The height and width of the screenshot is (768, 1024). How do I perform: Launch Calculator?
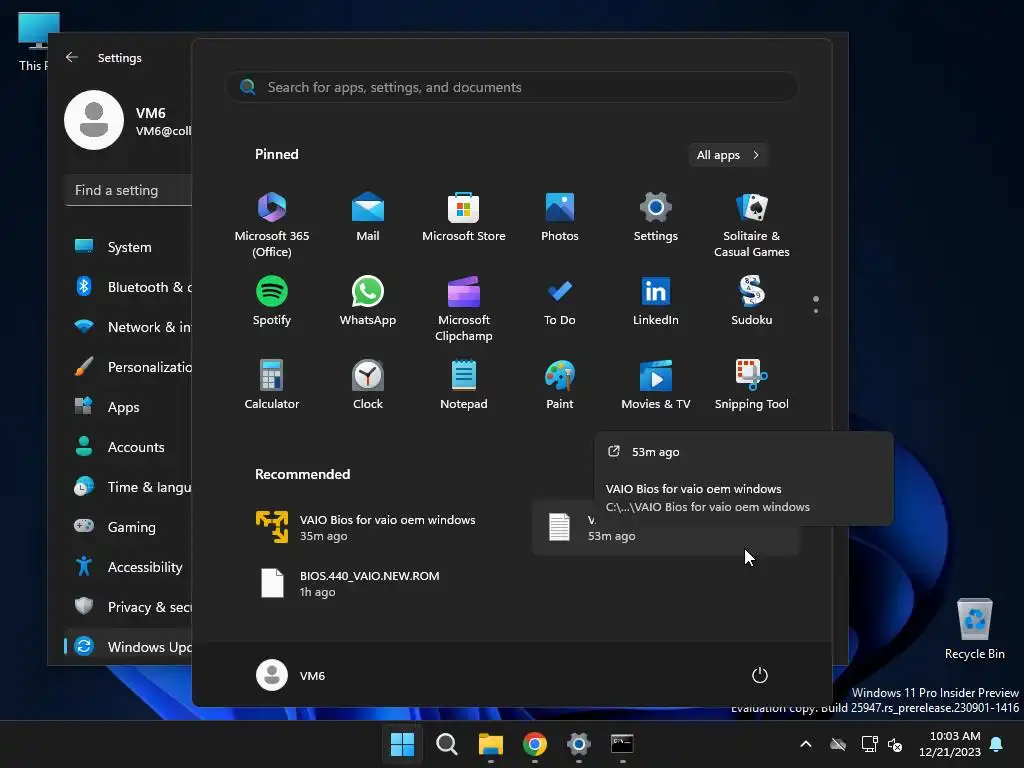(272, 384)
